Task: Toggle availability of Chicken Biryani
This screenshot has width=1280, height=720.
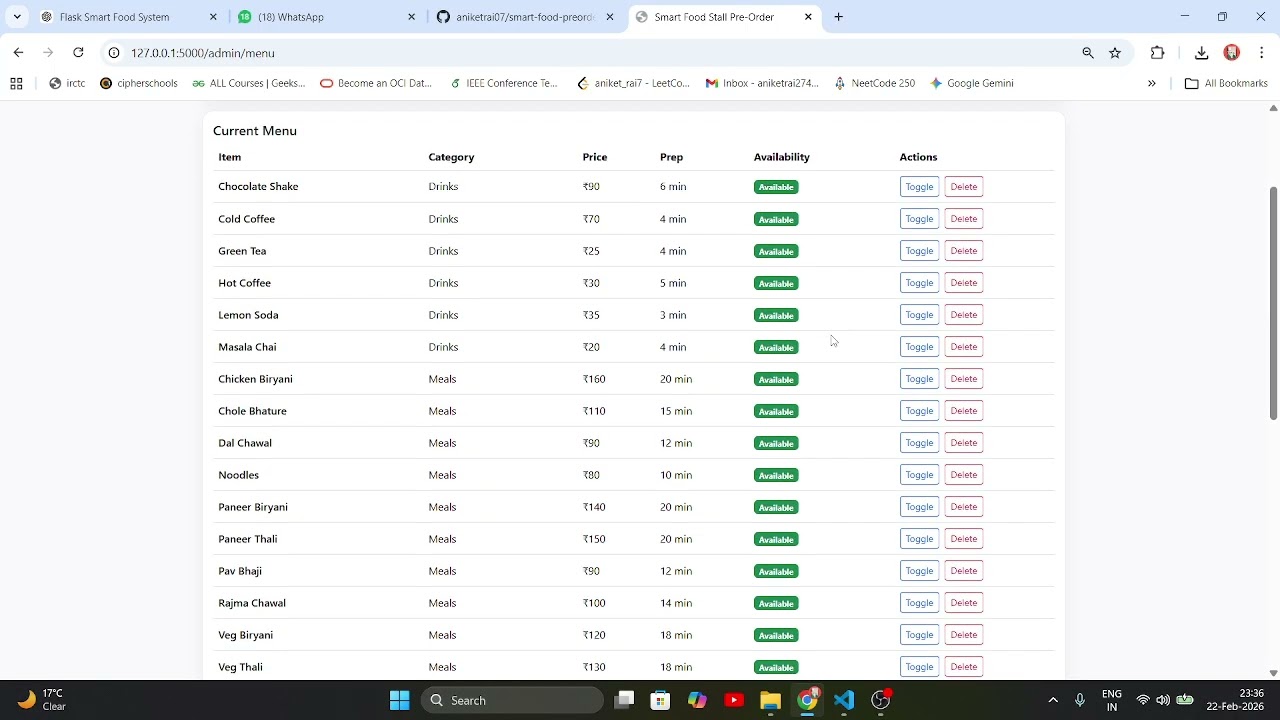Action: point(919,379)
